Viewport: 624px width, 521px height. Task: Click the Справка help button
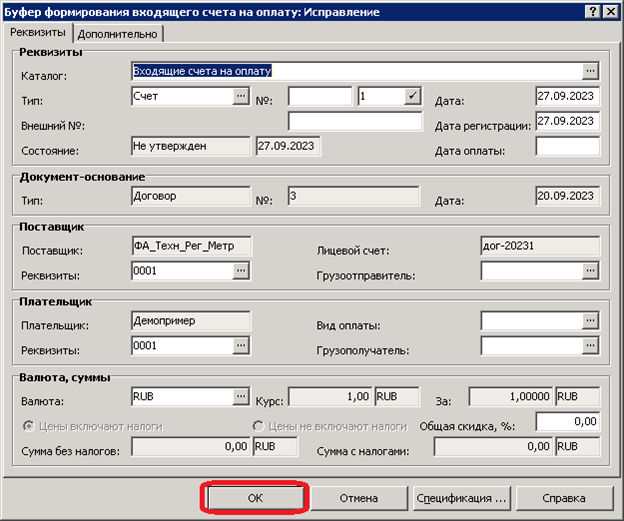[x=563, y=497]
